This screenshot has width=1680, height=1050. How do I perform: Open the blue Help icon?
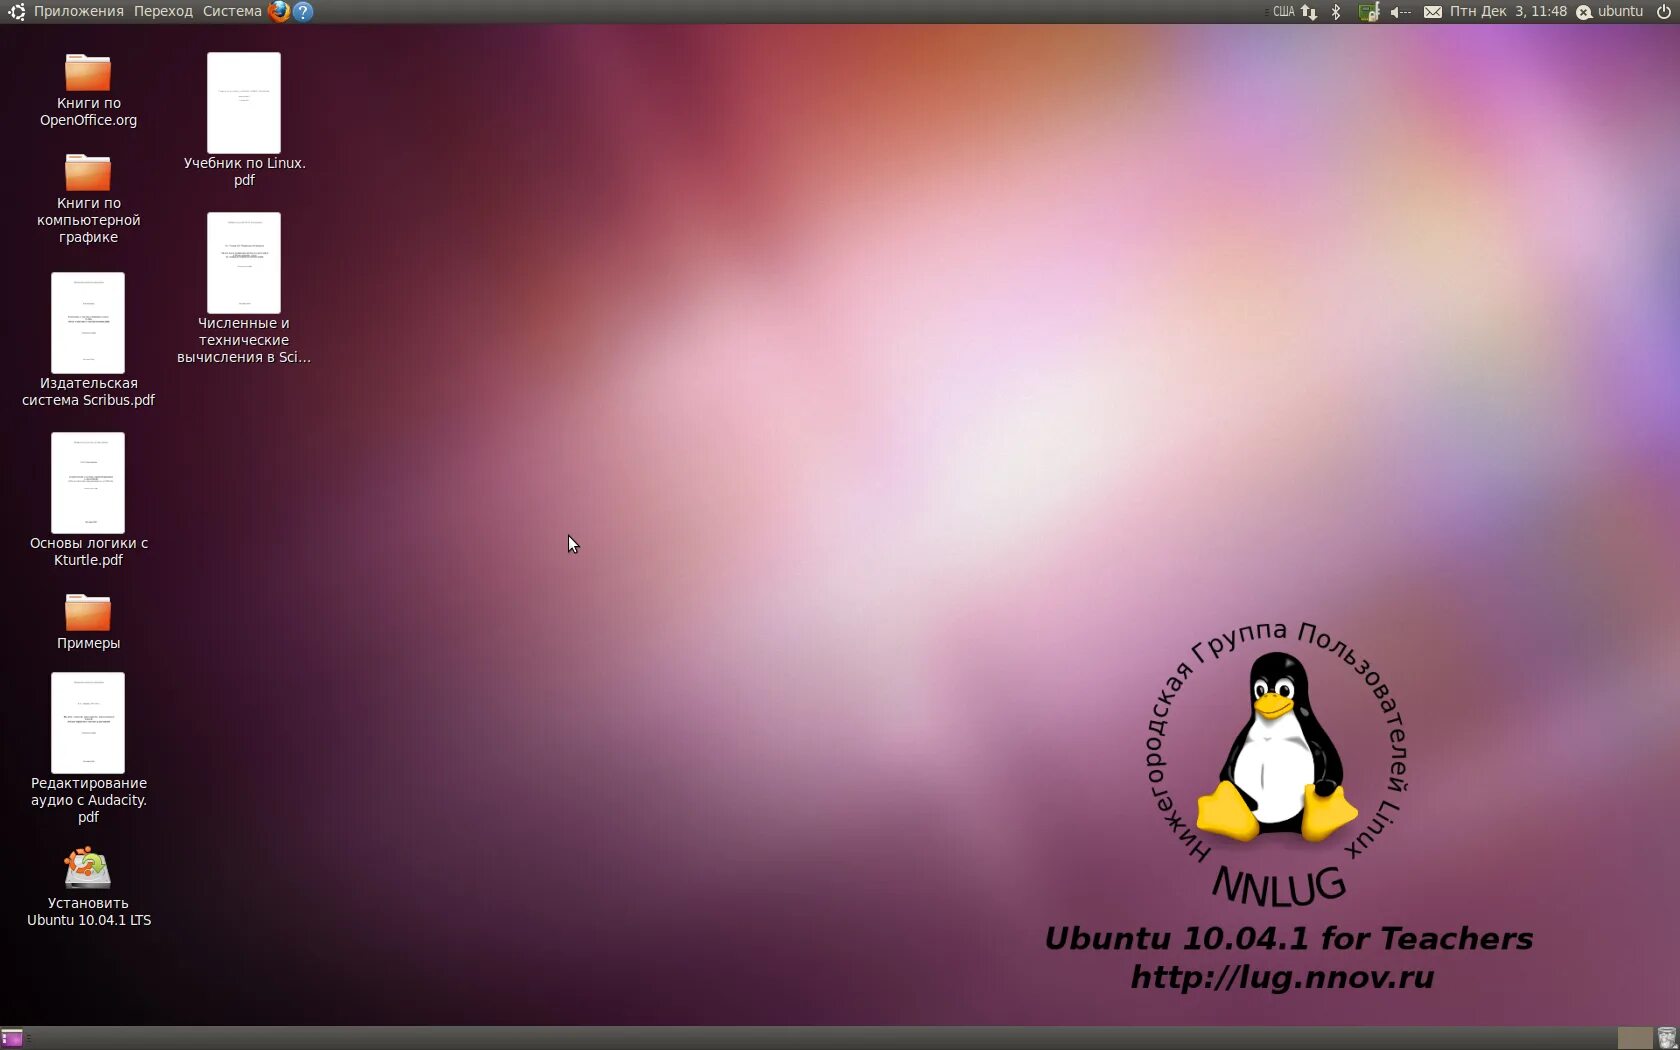pyautogui.click(x=303, y=11)
